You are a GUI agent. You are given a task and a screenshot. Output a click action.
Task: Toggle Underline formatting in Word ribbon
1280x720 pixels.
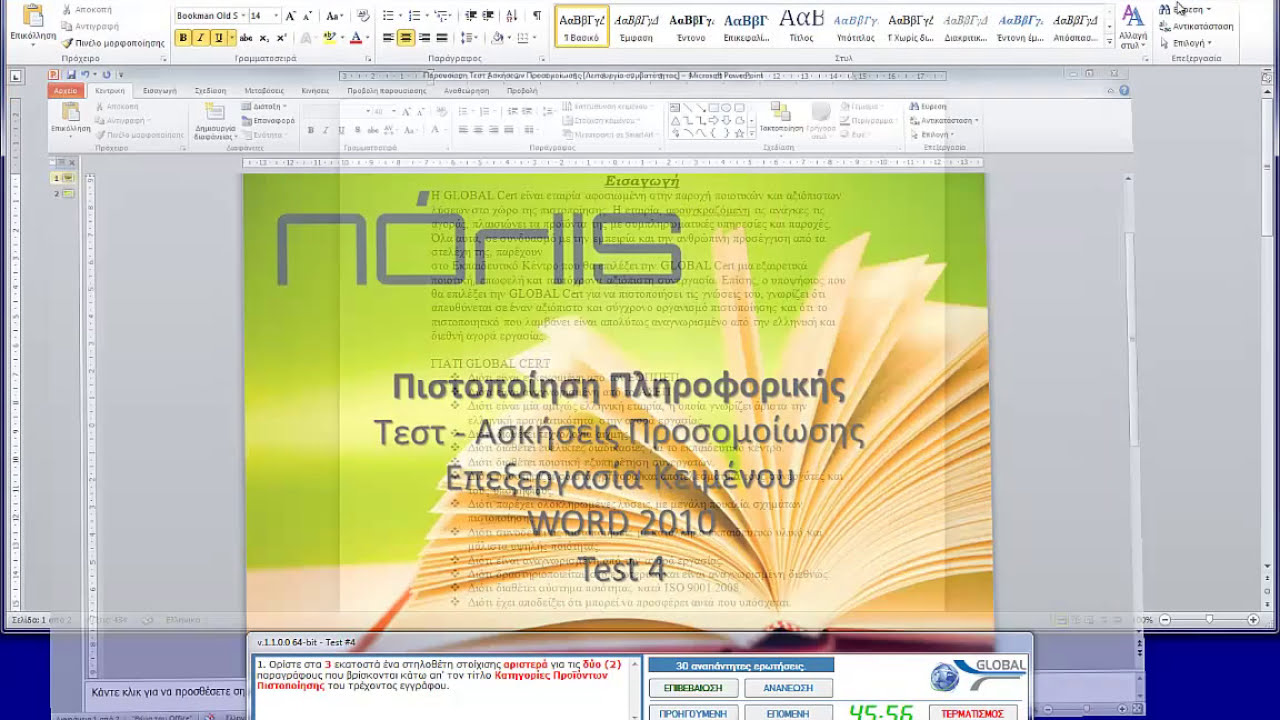[217, 38]
